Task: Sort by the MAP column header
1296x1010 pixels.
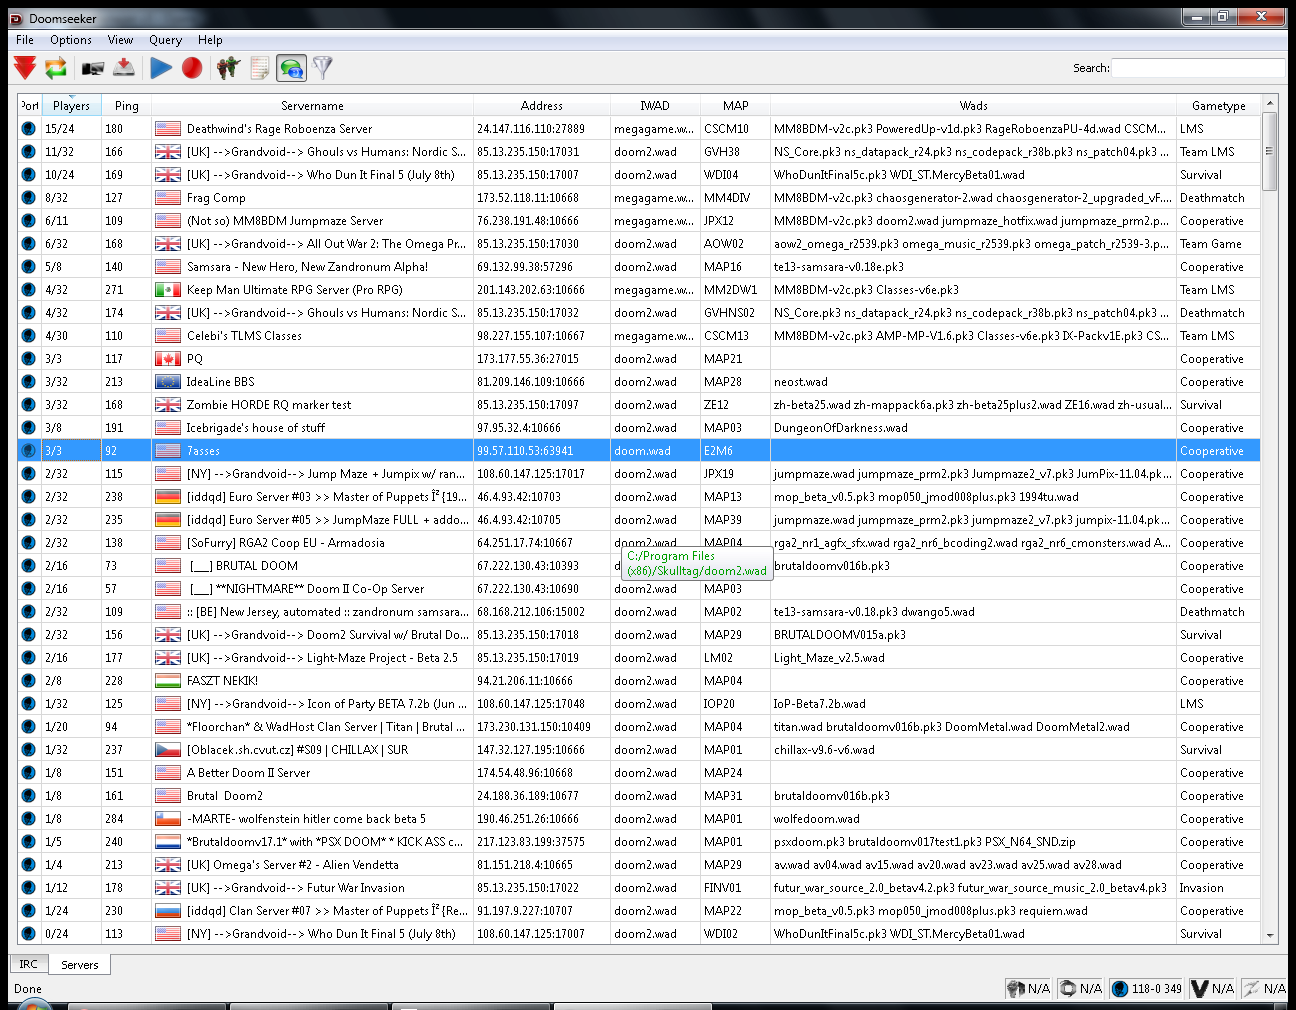Action: pos(736,105)
